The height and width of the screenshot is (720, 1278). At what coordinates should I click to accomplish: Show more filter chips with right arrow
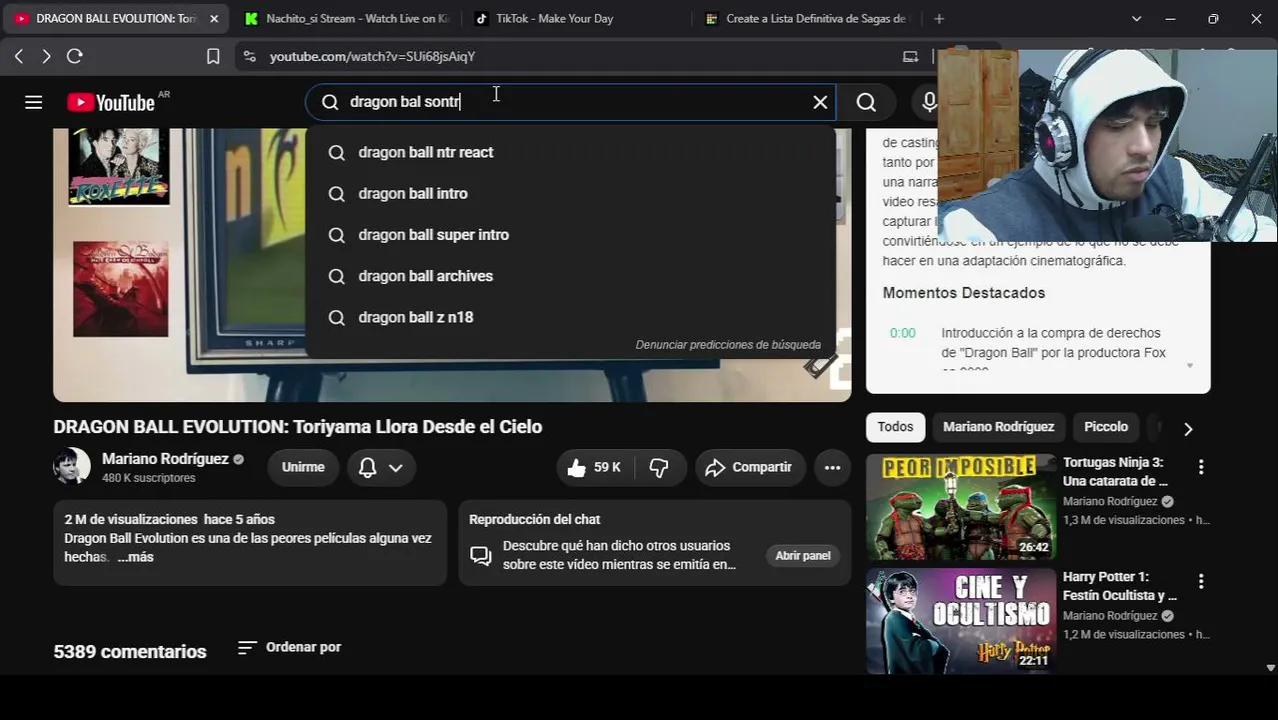coord(1188,429)
